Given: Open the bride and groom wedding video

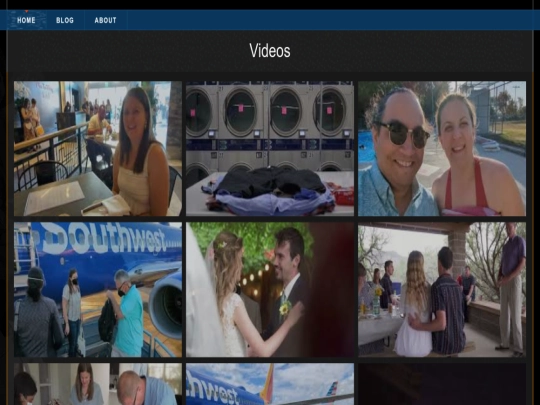Looking at the screenshot, I should 270,289.
